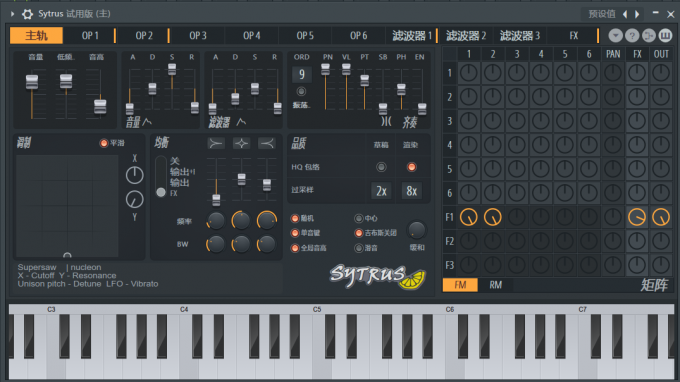The height and width of the screenshot is (382, 680).
Task: Open the question mark help button
Action: [x=632, y=36]
